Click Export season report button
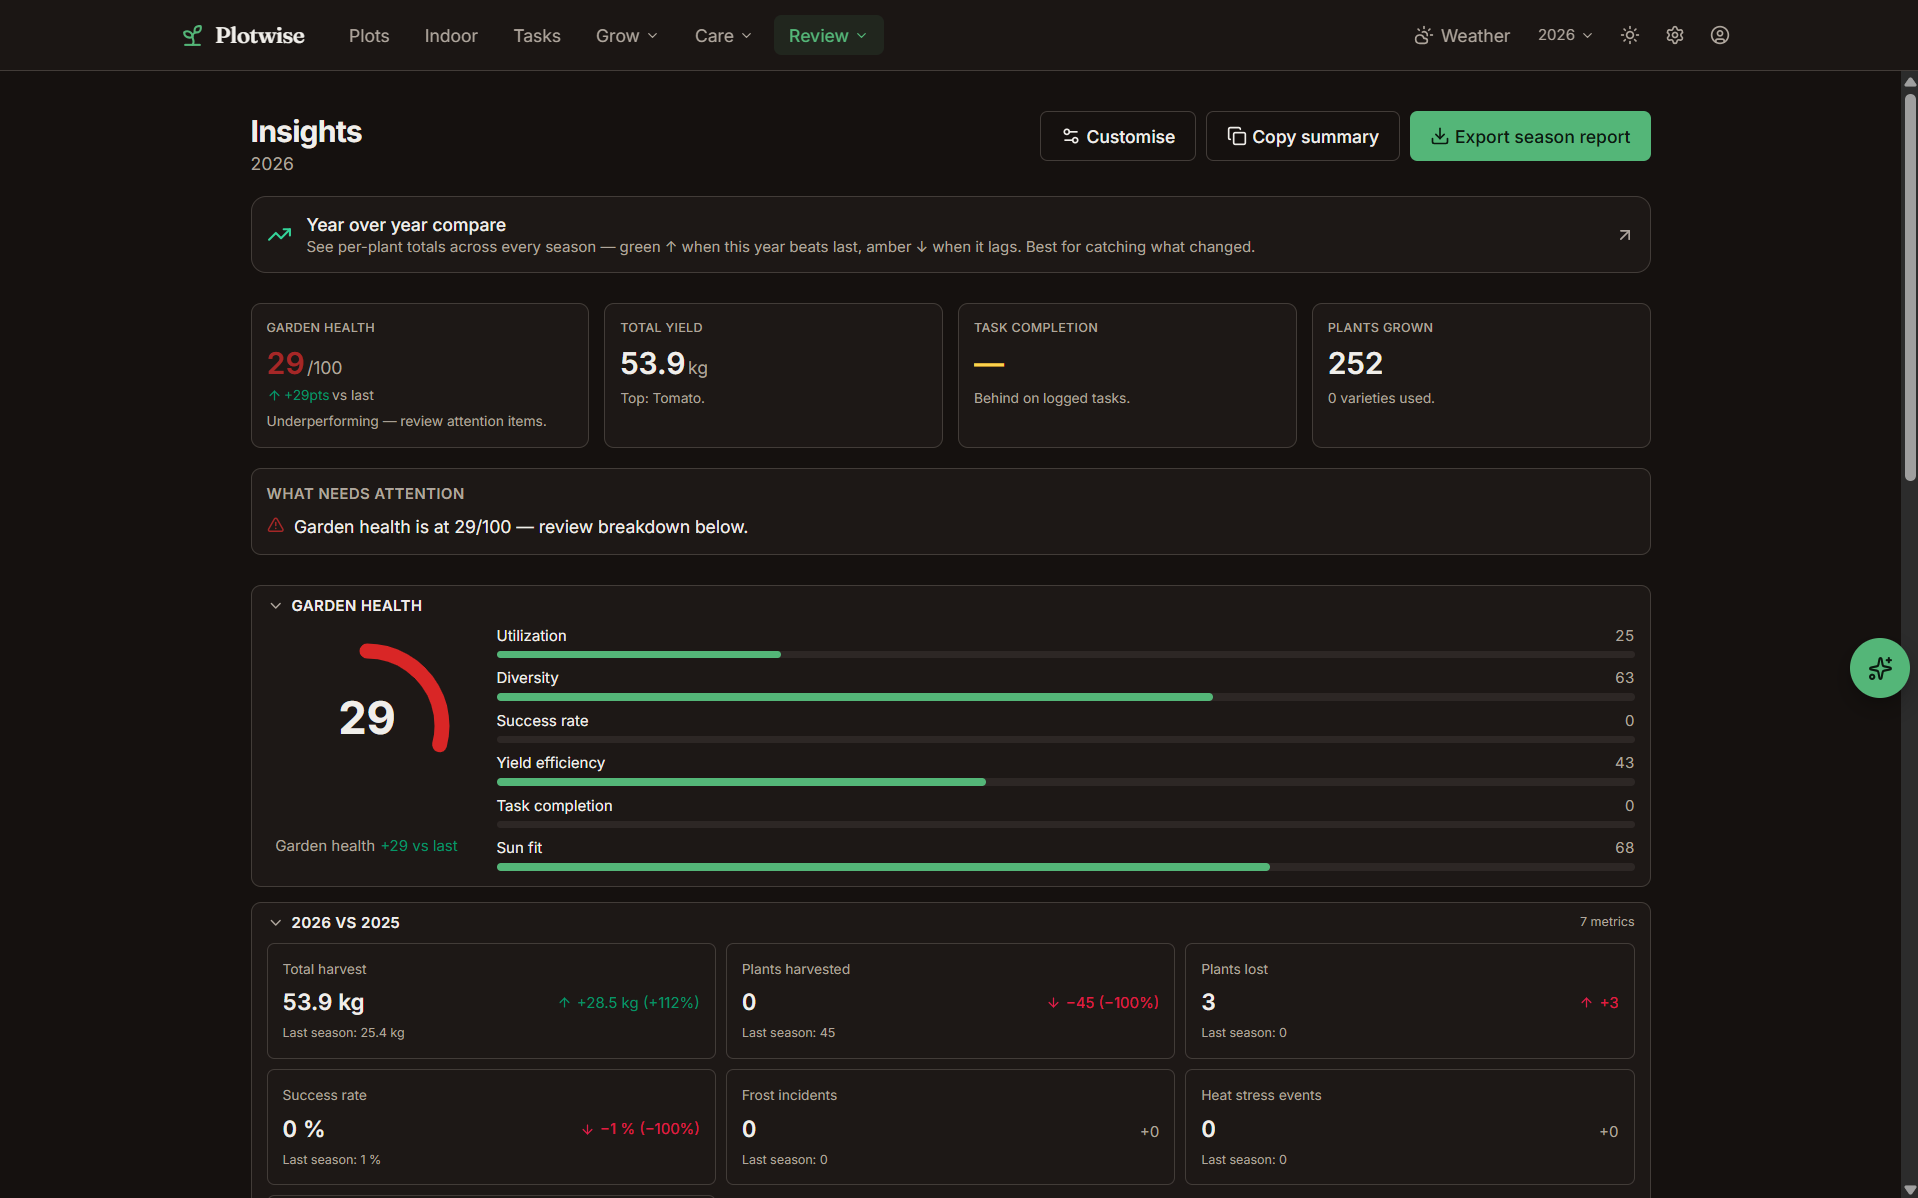Viewport: 1918px width, 1198px height. [1530, 136]
